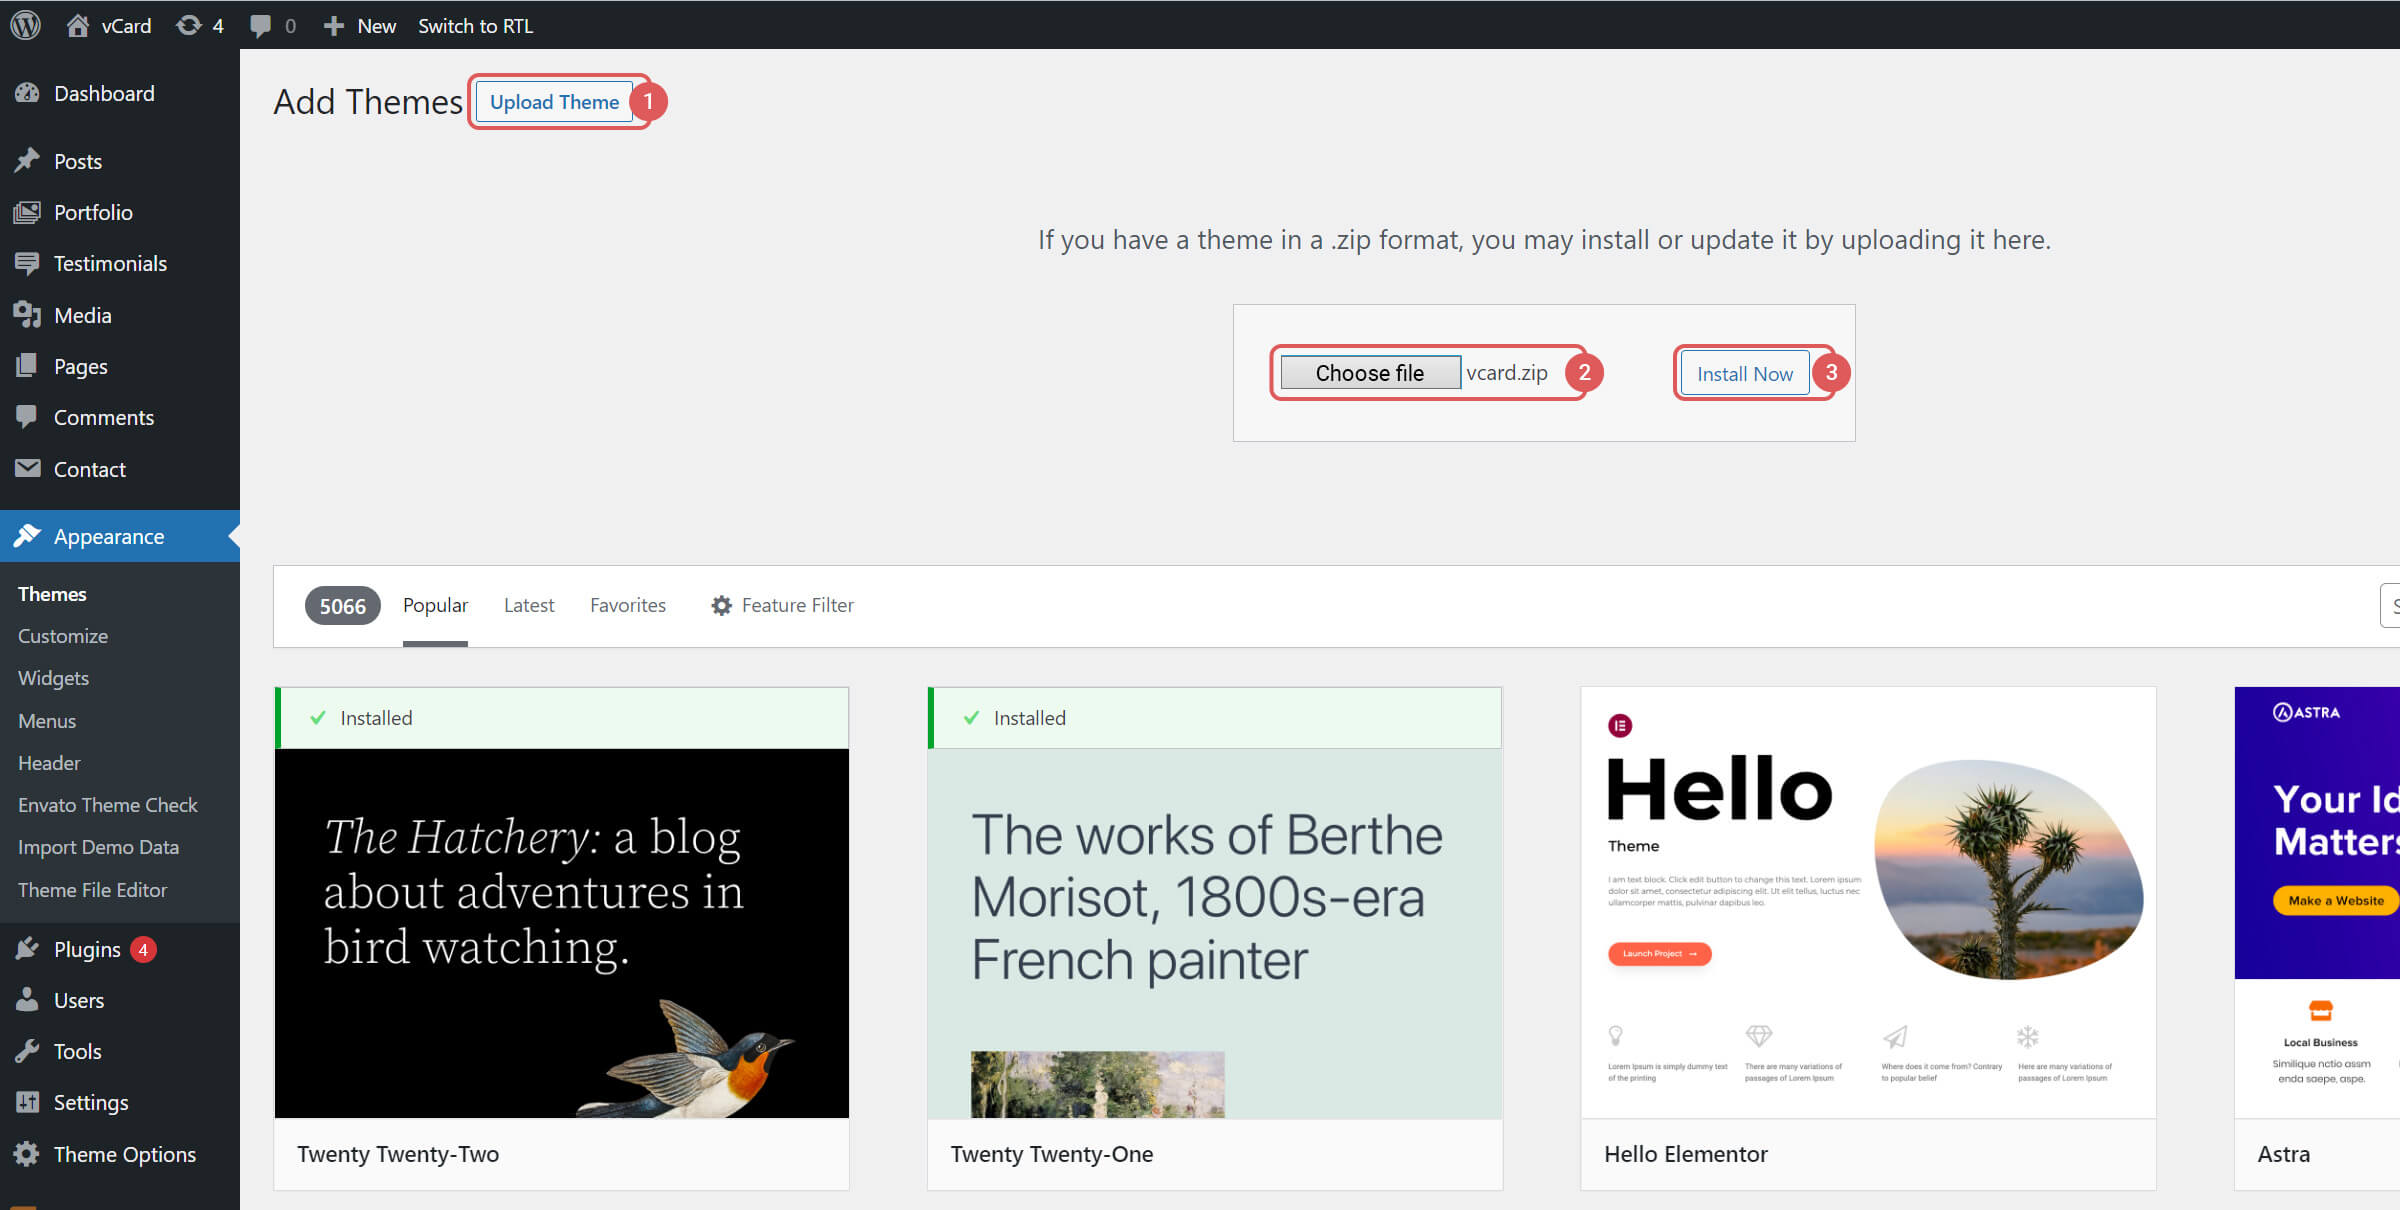
Task: Open vCard site home icon
Action: pos(78,25)
